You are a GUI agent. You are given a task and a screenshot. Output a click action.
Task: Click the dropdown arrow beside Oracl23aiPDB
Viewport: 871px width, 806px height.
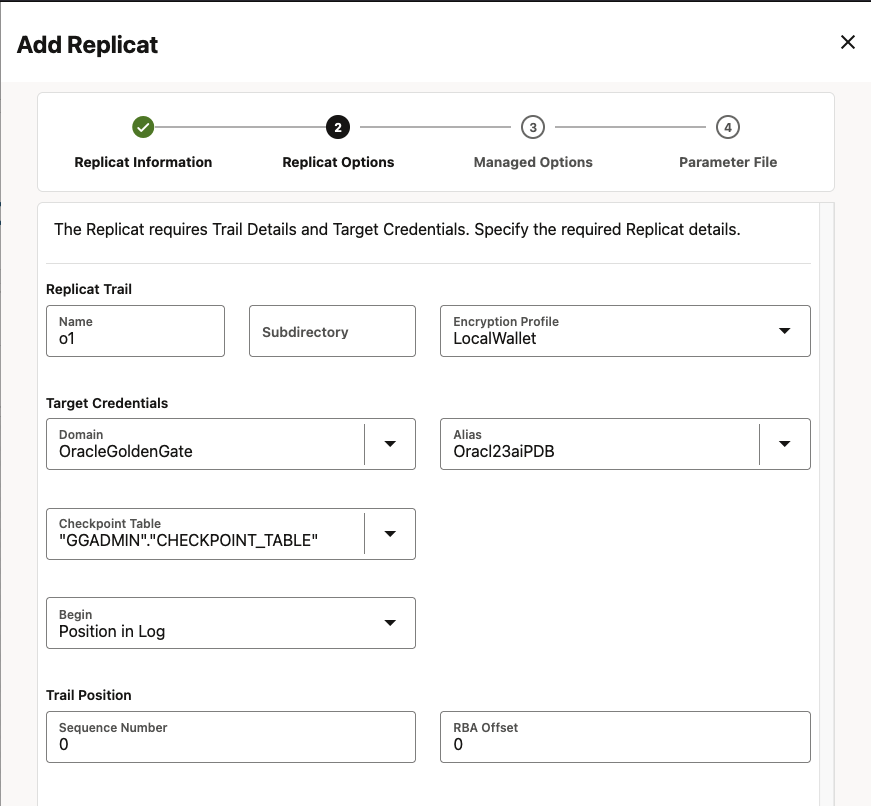coord(785,444)
